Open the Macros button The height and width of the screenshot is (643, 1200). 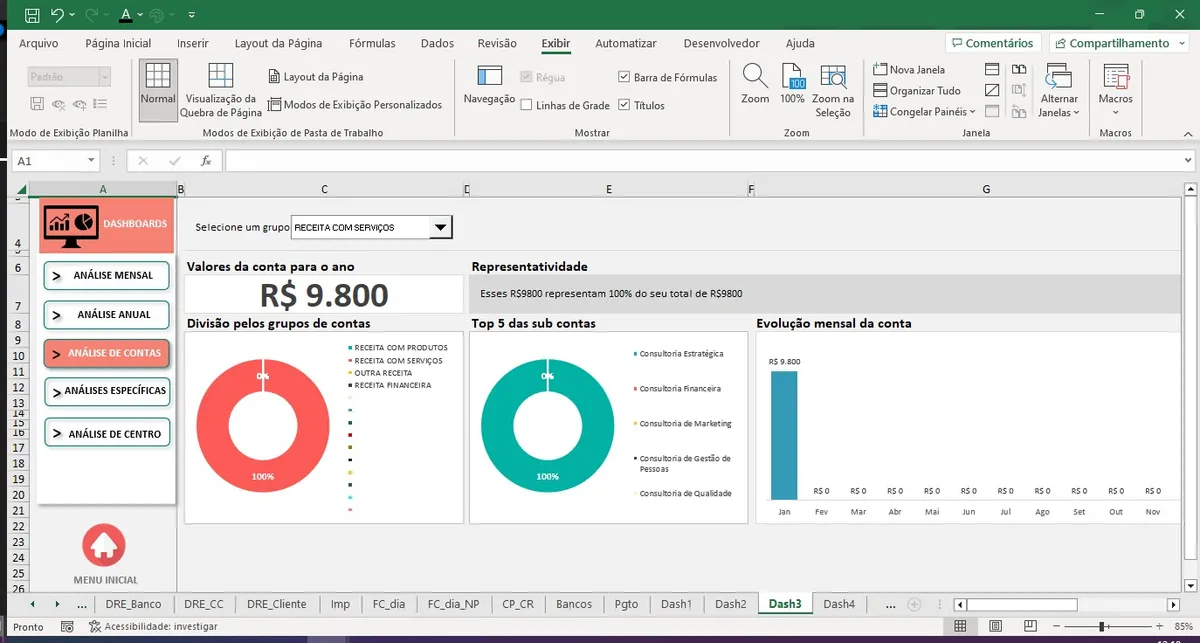pyautogui.click(x=1115, y=78)
